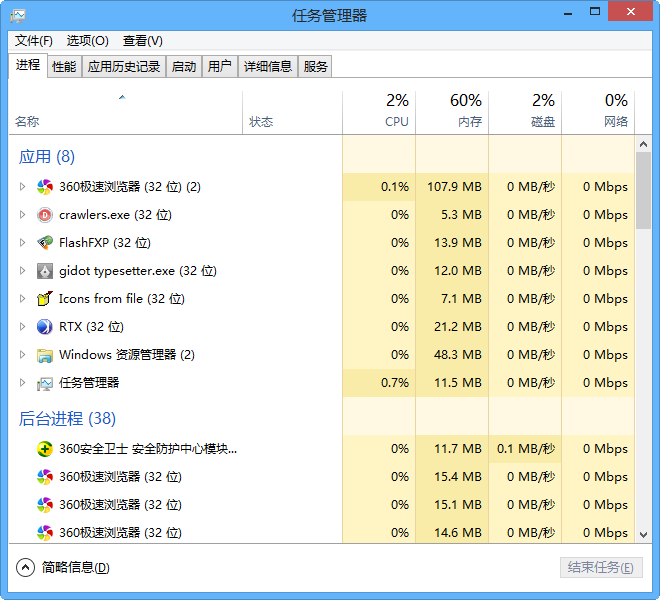
Task: Click the FlashFXP icon
Action: point(45,243)
